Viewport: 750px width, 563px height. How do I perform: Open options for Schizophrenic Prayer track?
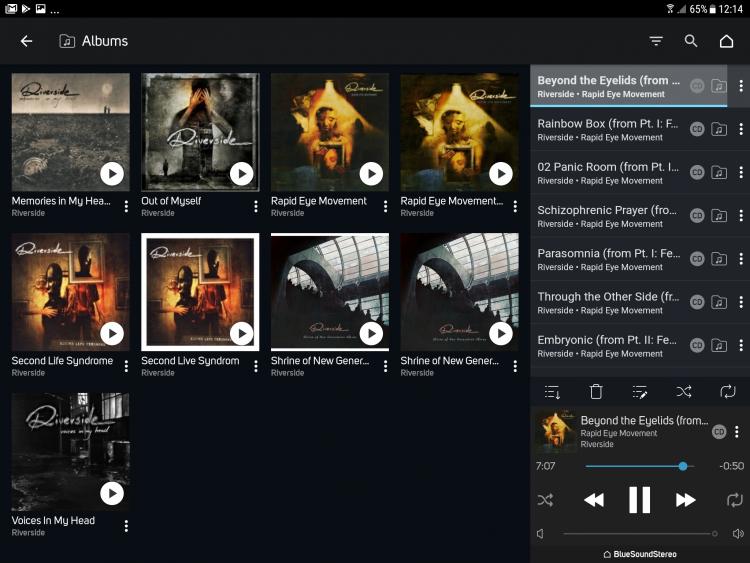click(x=741, y=216)
